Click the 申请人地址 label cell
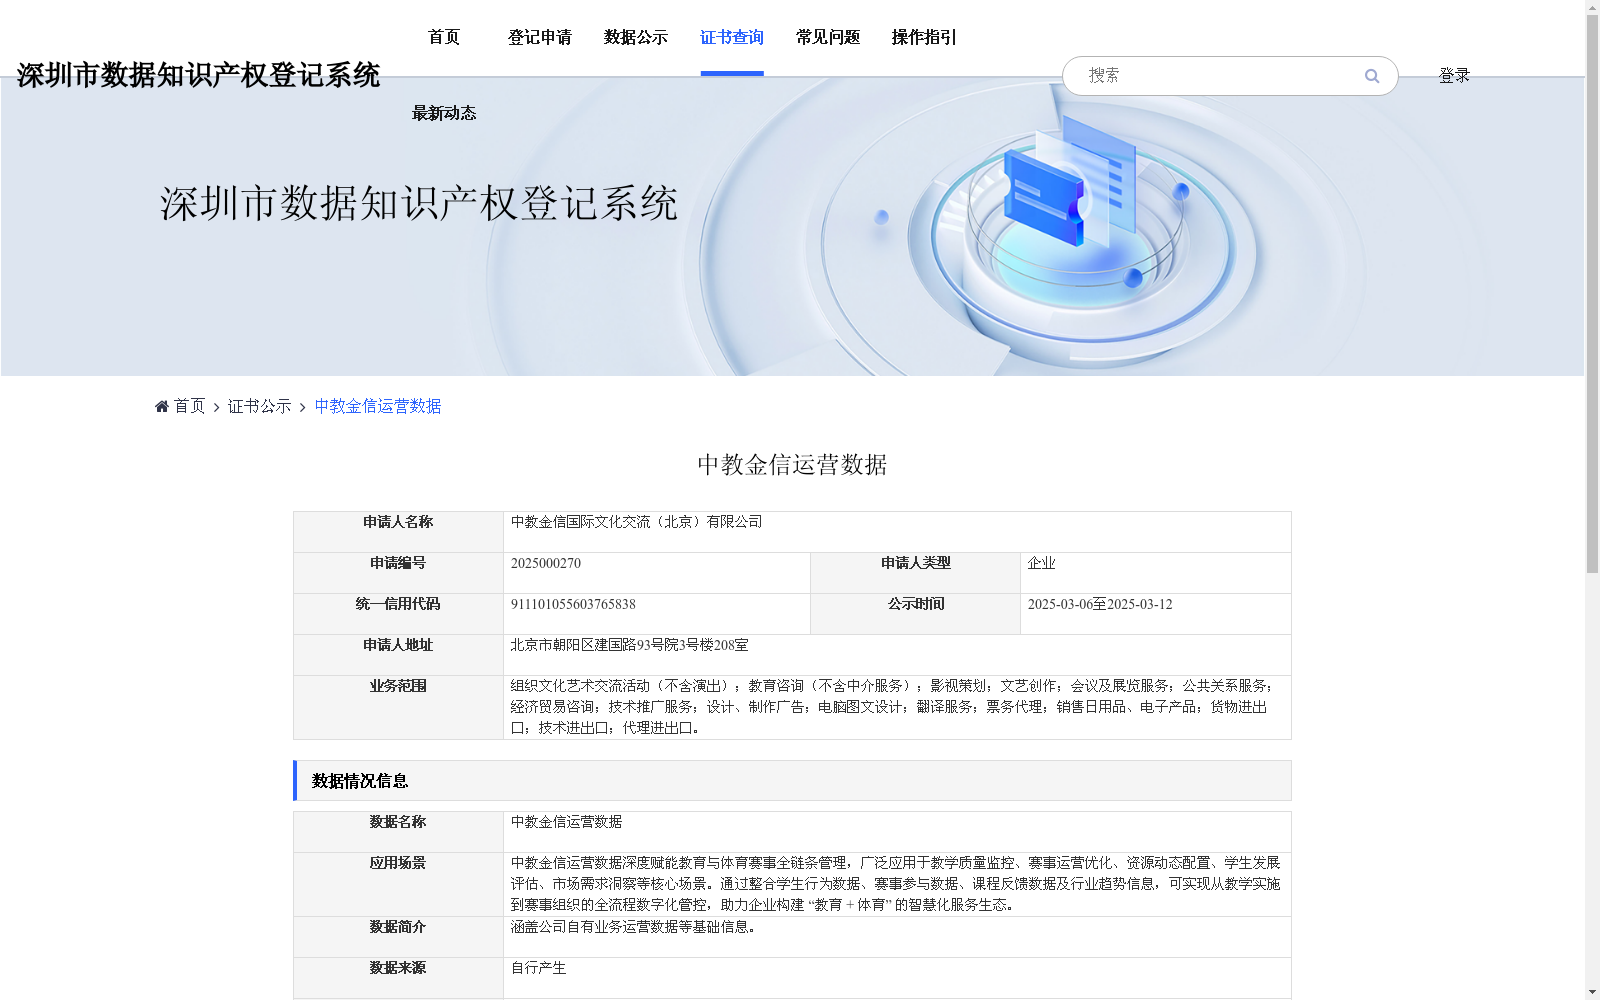The width and height of the screenshot is (1600, 1000). tap(398, 655)
